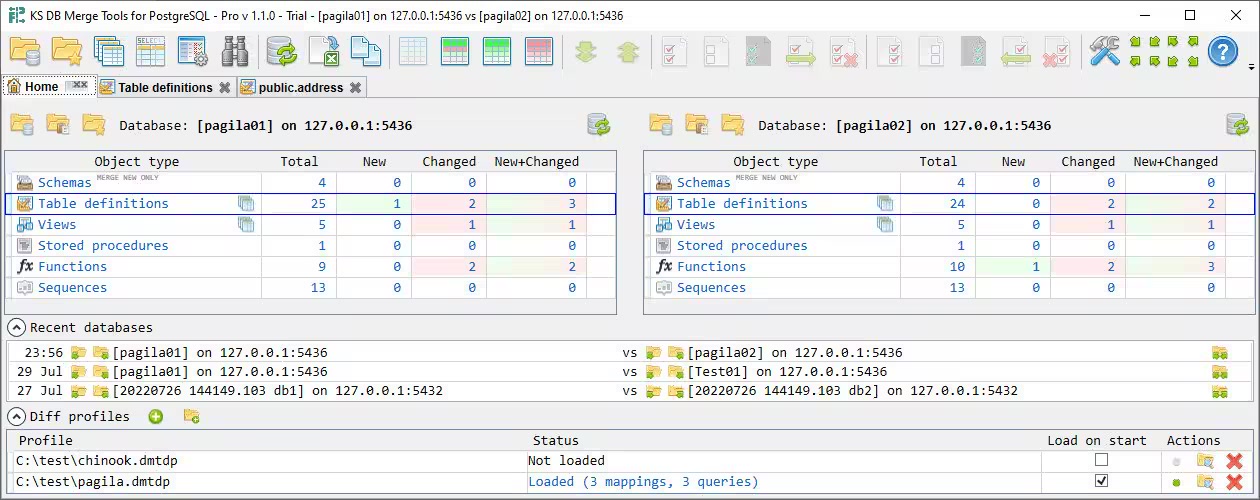Expand the toolbar overflow arrow

pos(1252,67)
